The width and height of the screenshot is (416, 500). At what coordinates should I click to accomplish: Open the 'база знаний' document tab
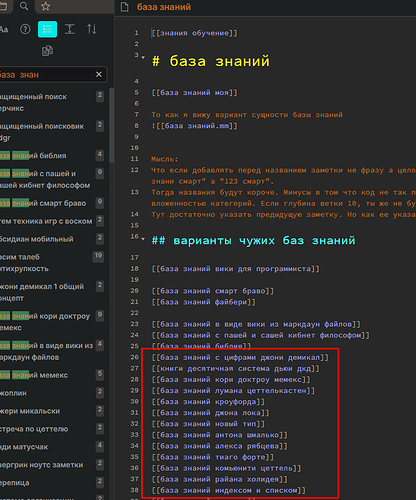pos(164,7)
